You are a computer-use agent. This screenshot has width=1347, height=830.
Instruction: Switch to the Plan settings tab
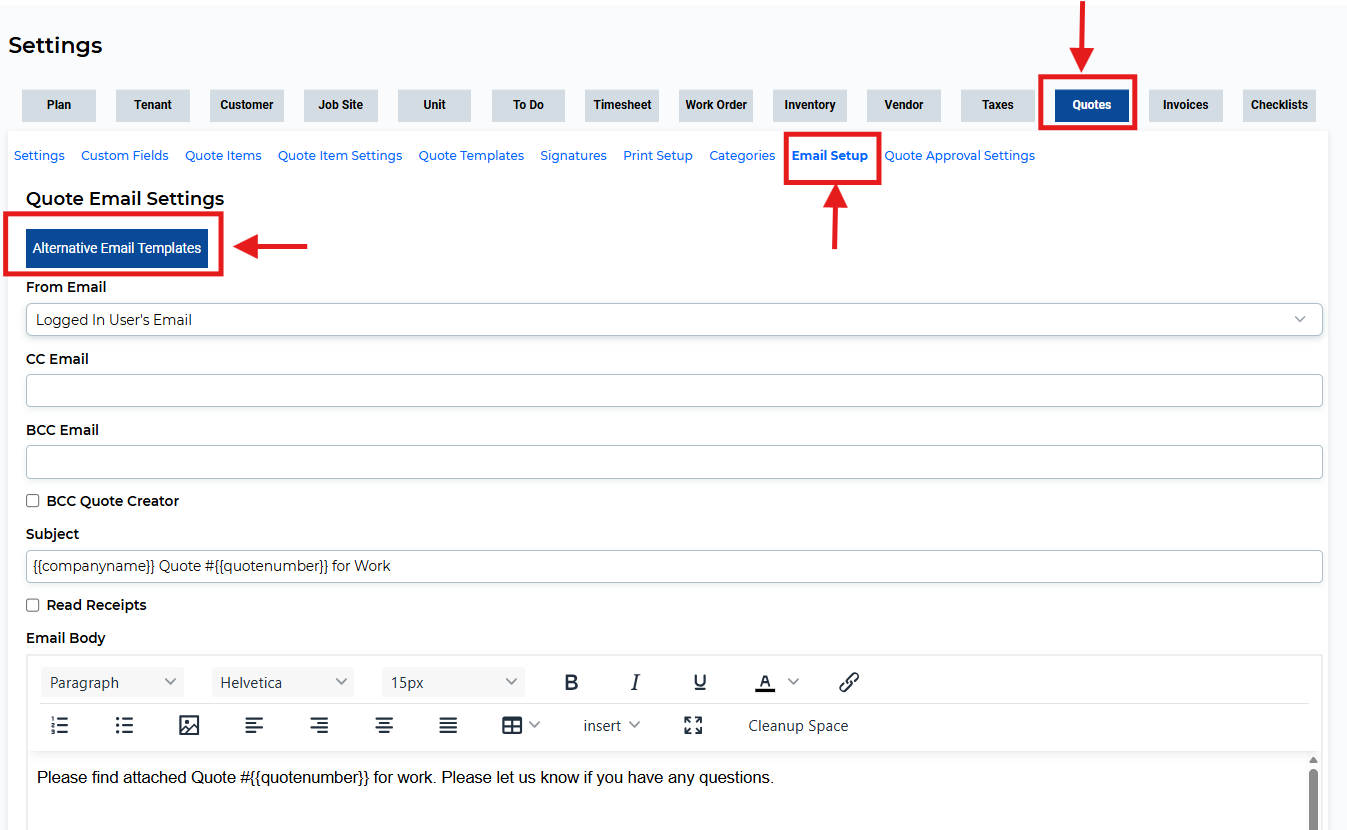click(59, 105)
